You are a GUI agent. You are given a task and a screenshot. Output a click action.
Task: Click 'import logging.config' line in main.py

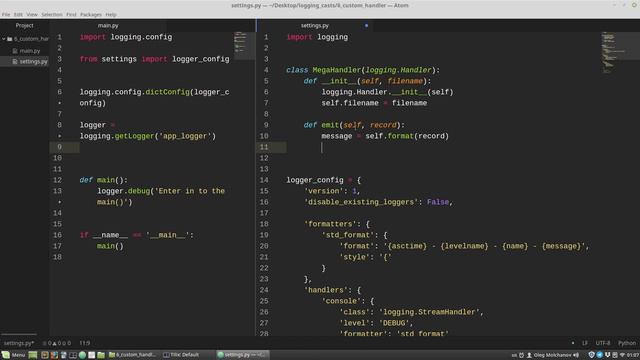point(126,37)
